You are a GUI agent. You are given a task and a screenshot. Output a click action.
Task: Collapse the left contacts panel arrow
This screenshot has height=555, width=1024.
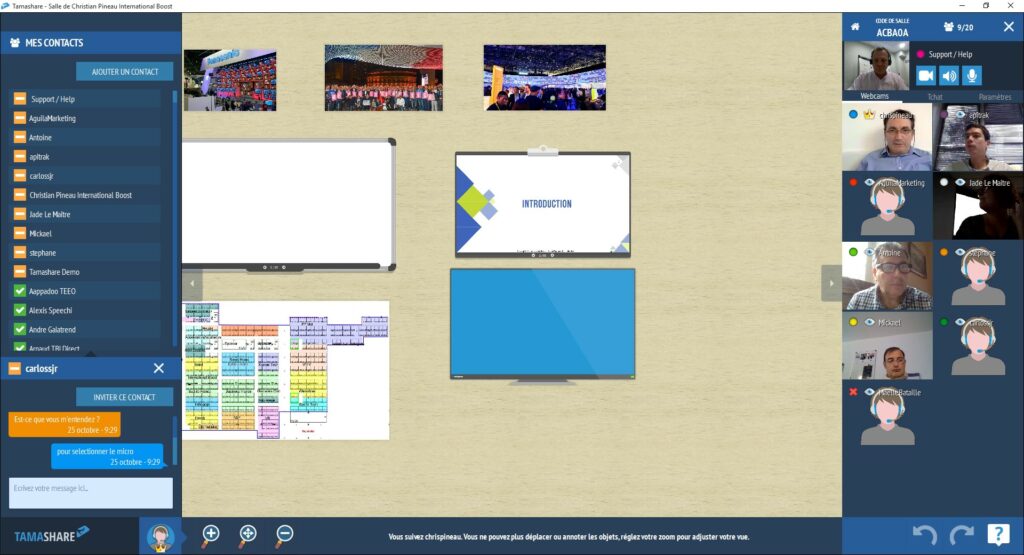(x=190, y=282)
